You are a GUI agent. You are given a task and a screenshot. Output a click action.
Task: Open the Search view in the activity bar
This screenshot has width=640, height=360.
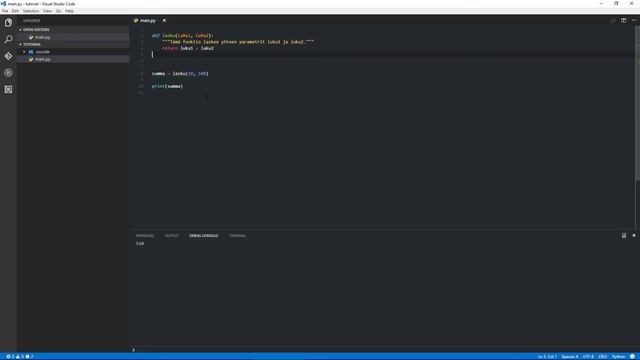(x=8, y=39)
